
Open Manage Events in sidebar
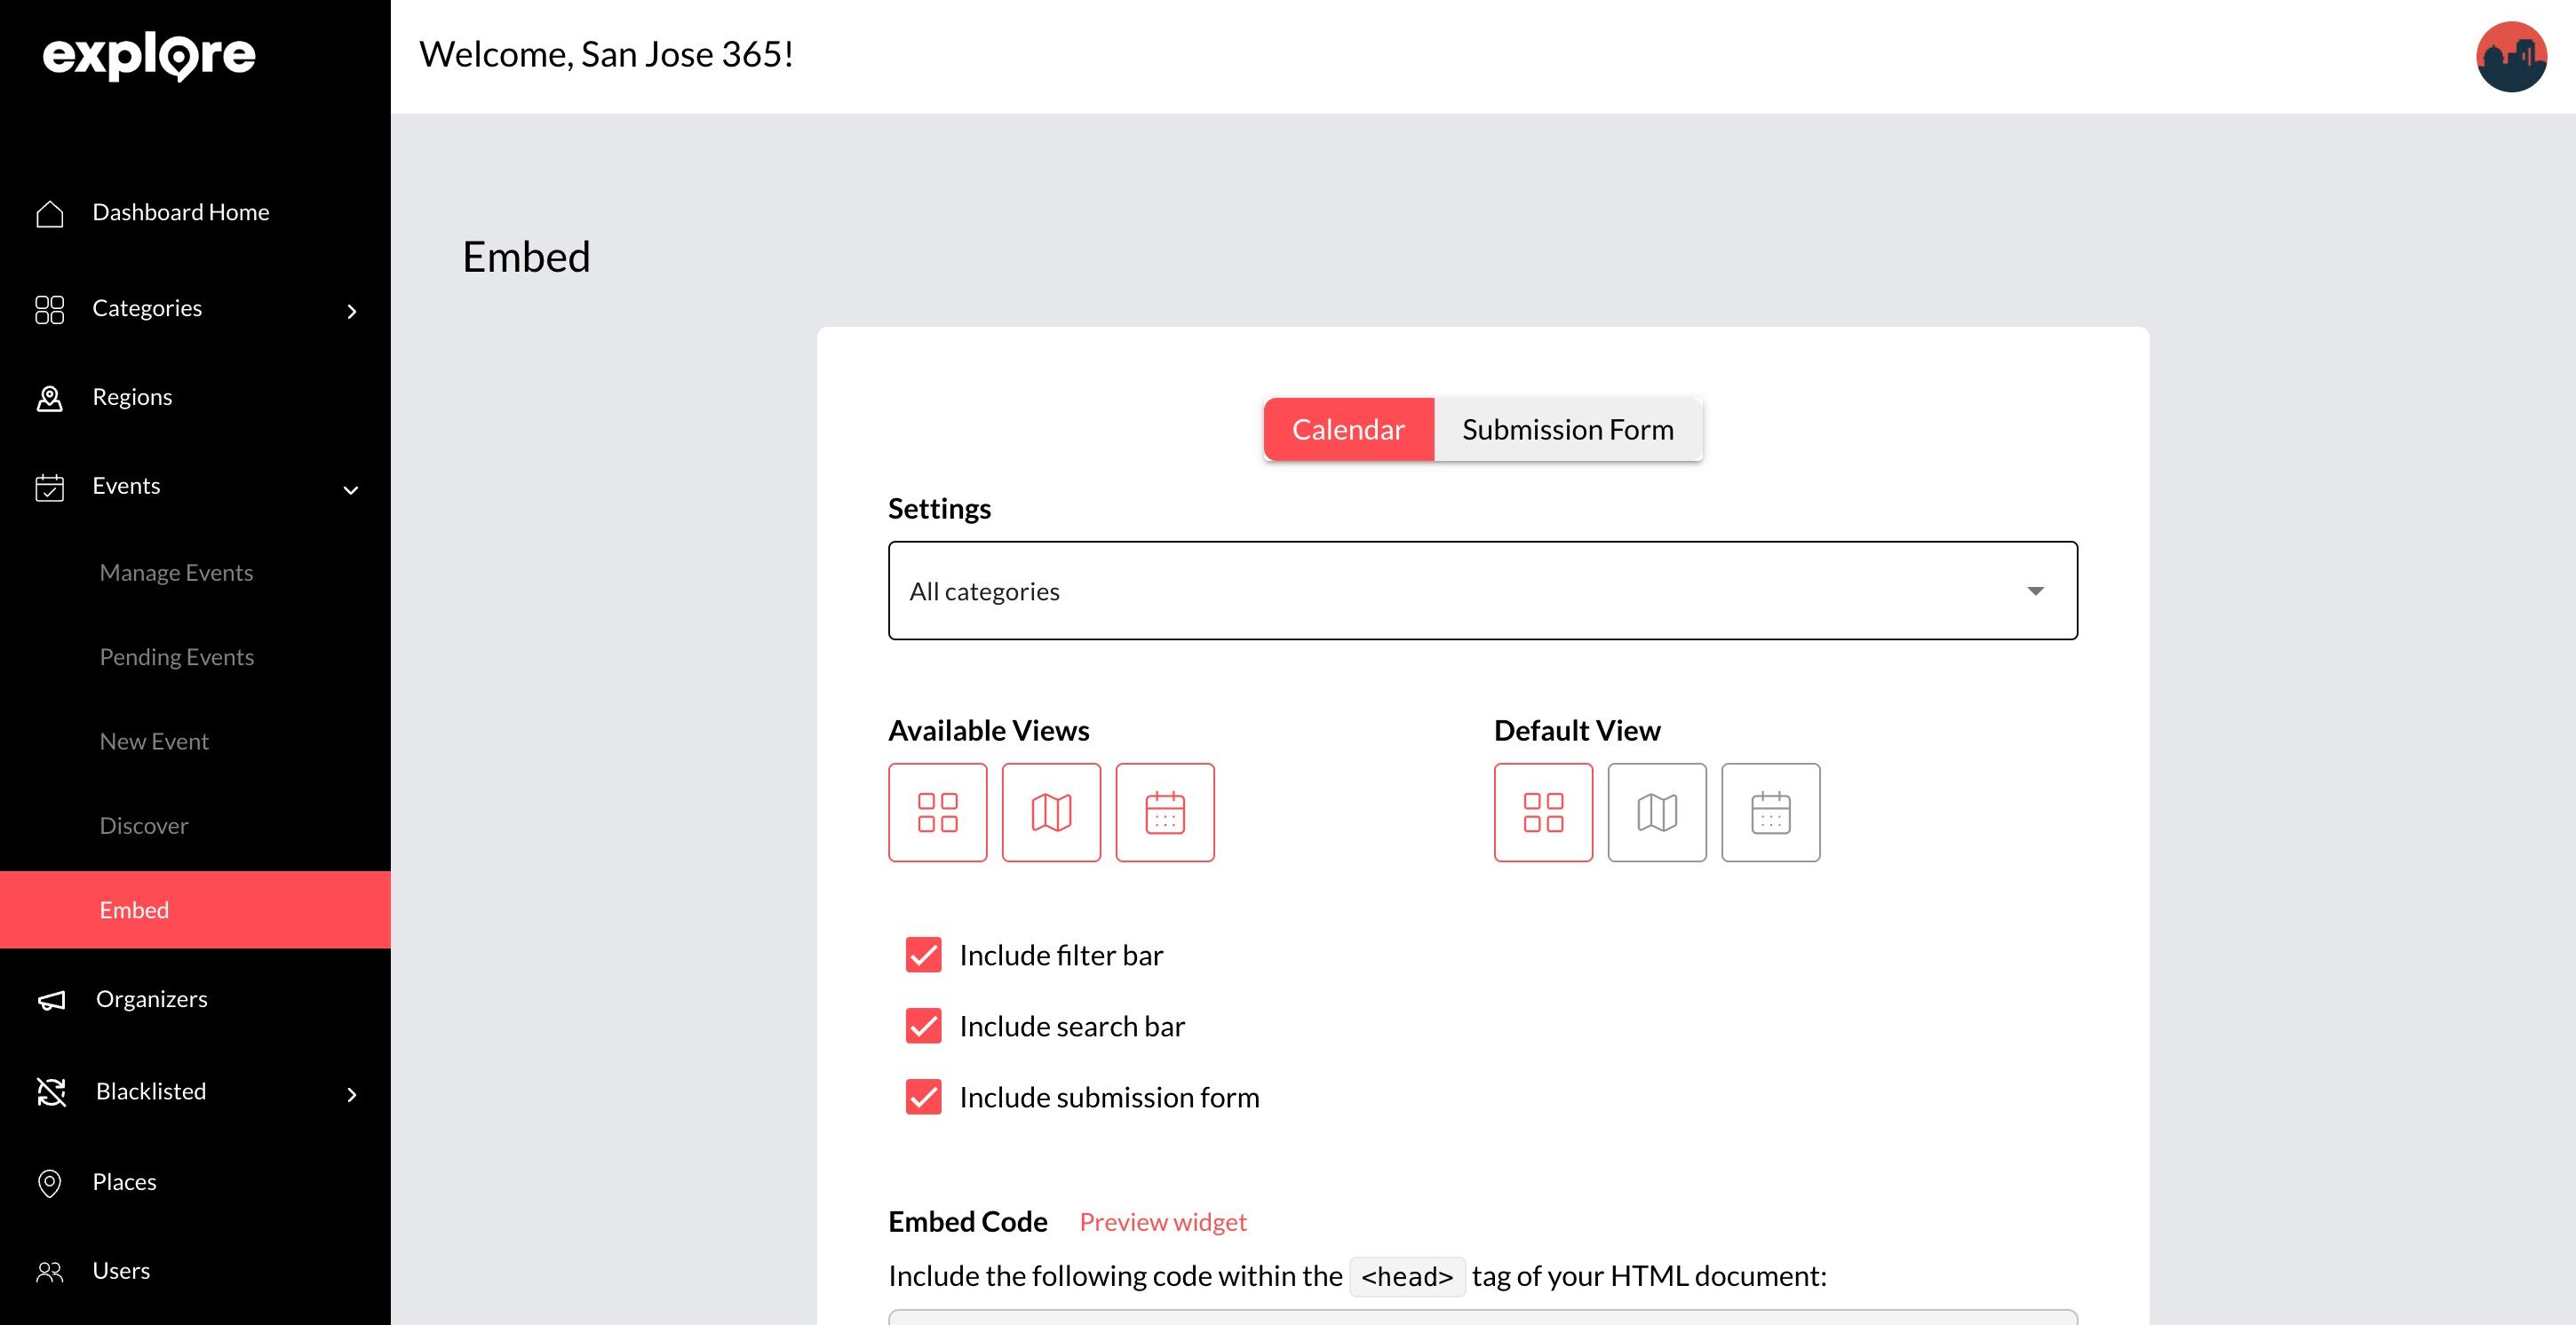click(x=176, y=573)
